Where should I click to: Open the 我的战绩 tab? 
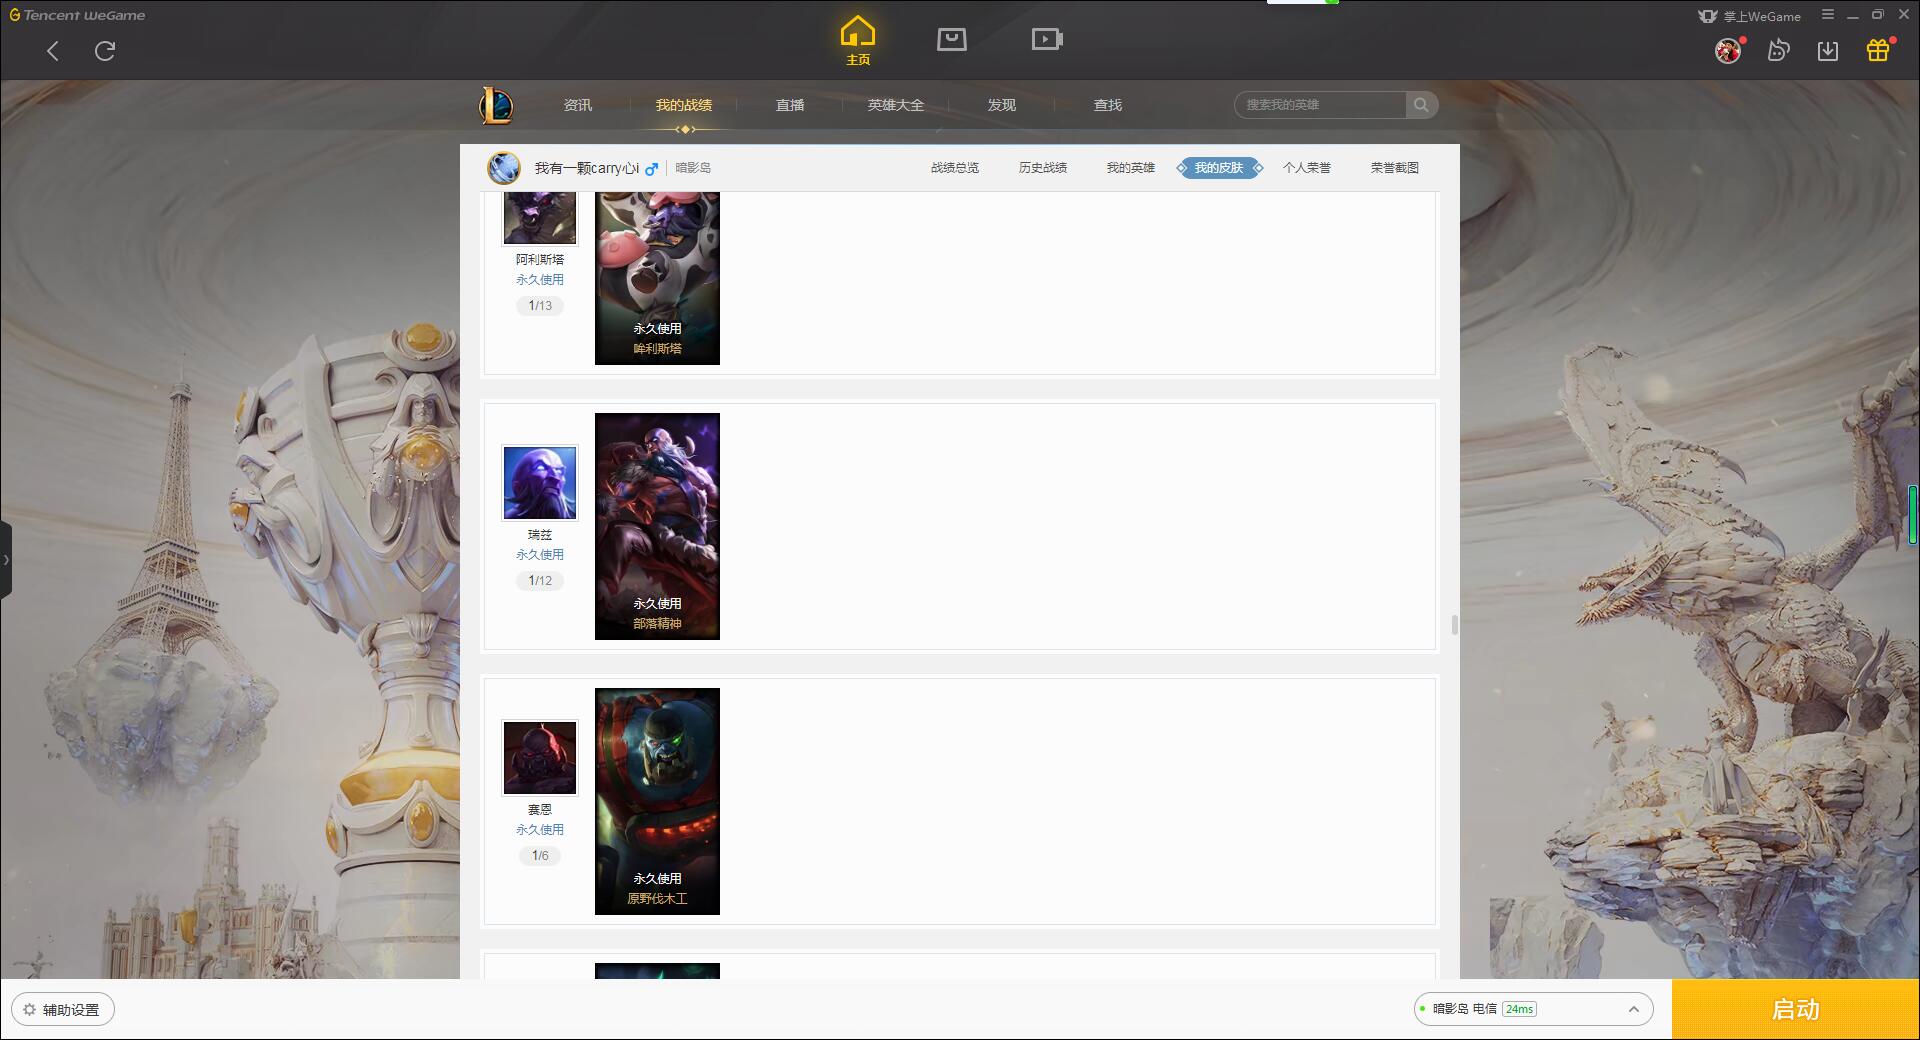tap(684, 105)
